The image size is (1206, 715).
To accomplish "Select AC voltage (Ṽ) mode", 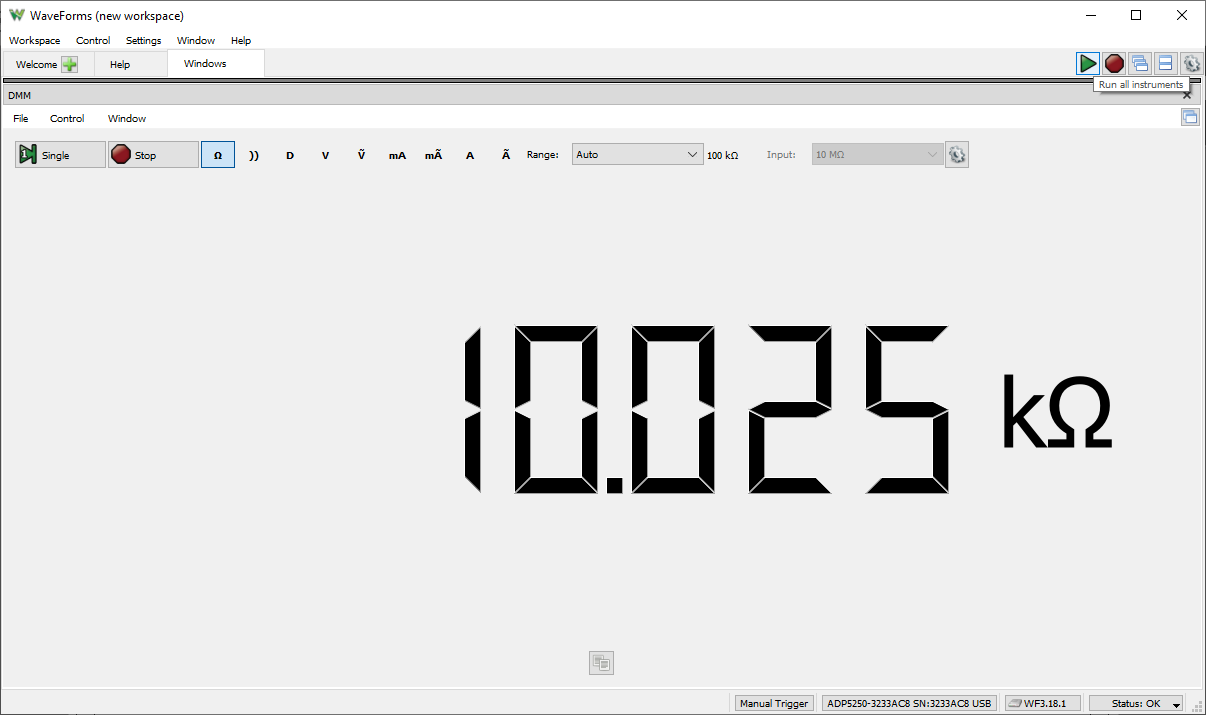I will click(x=361, y=155).
